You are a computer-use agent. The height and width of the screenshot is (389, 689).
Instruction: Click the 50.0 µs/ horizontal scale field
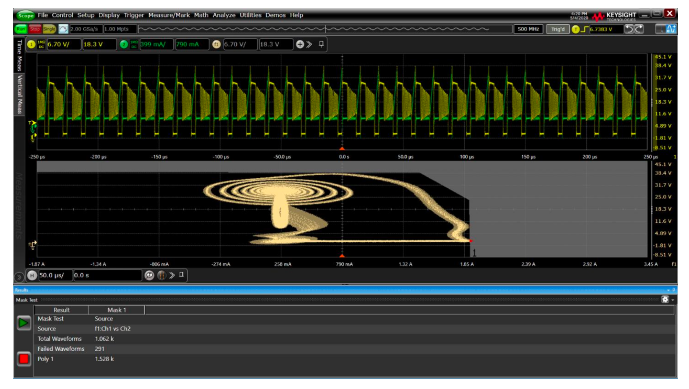(55, 275)
